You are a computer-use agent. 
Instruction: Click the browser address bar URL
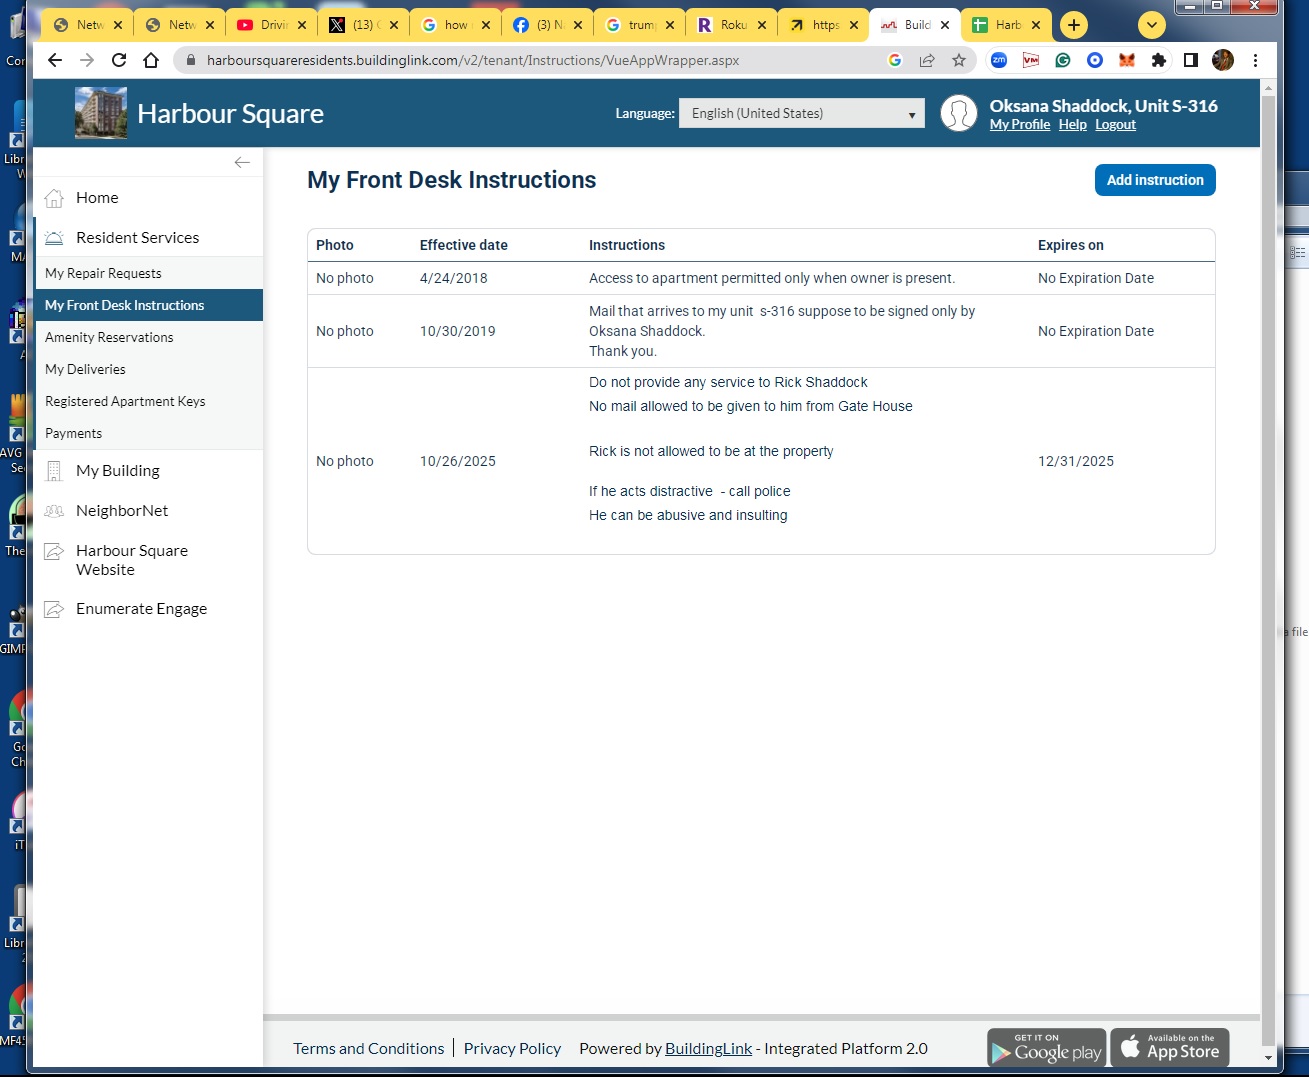pos(473,60)
